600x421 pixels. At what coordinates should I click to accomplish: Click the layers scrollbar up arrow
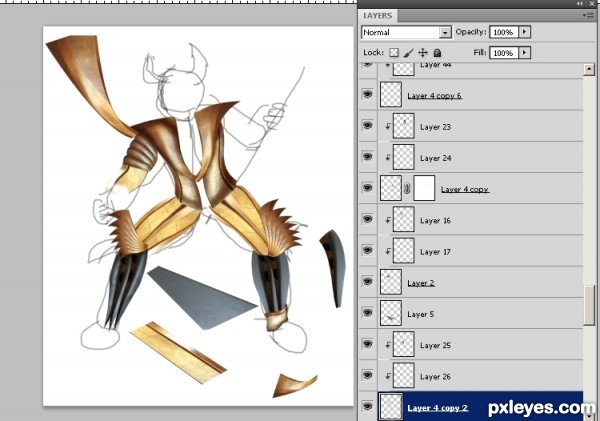point(589,69)
